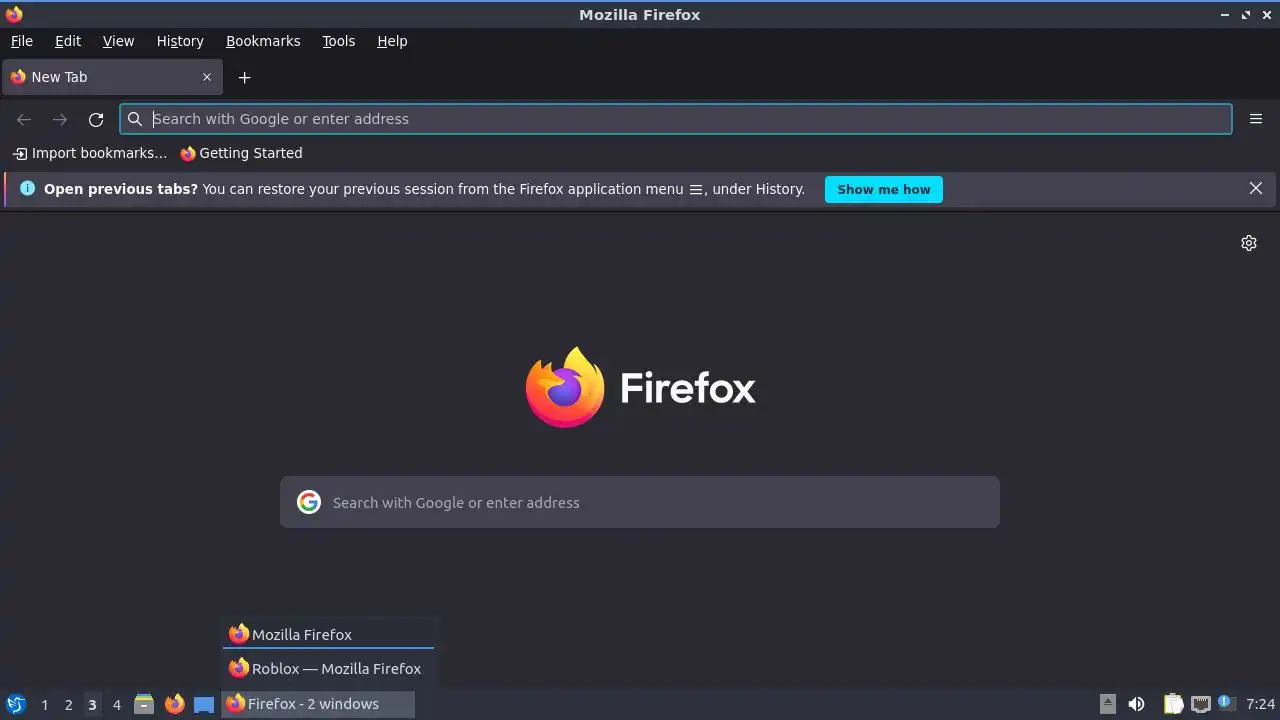Image resolution: width=1280 pixels, height=720 pixels.
Task: Click the Firefox icon in title bar
Action: click(14, 14)
